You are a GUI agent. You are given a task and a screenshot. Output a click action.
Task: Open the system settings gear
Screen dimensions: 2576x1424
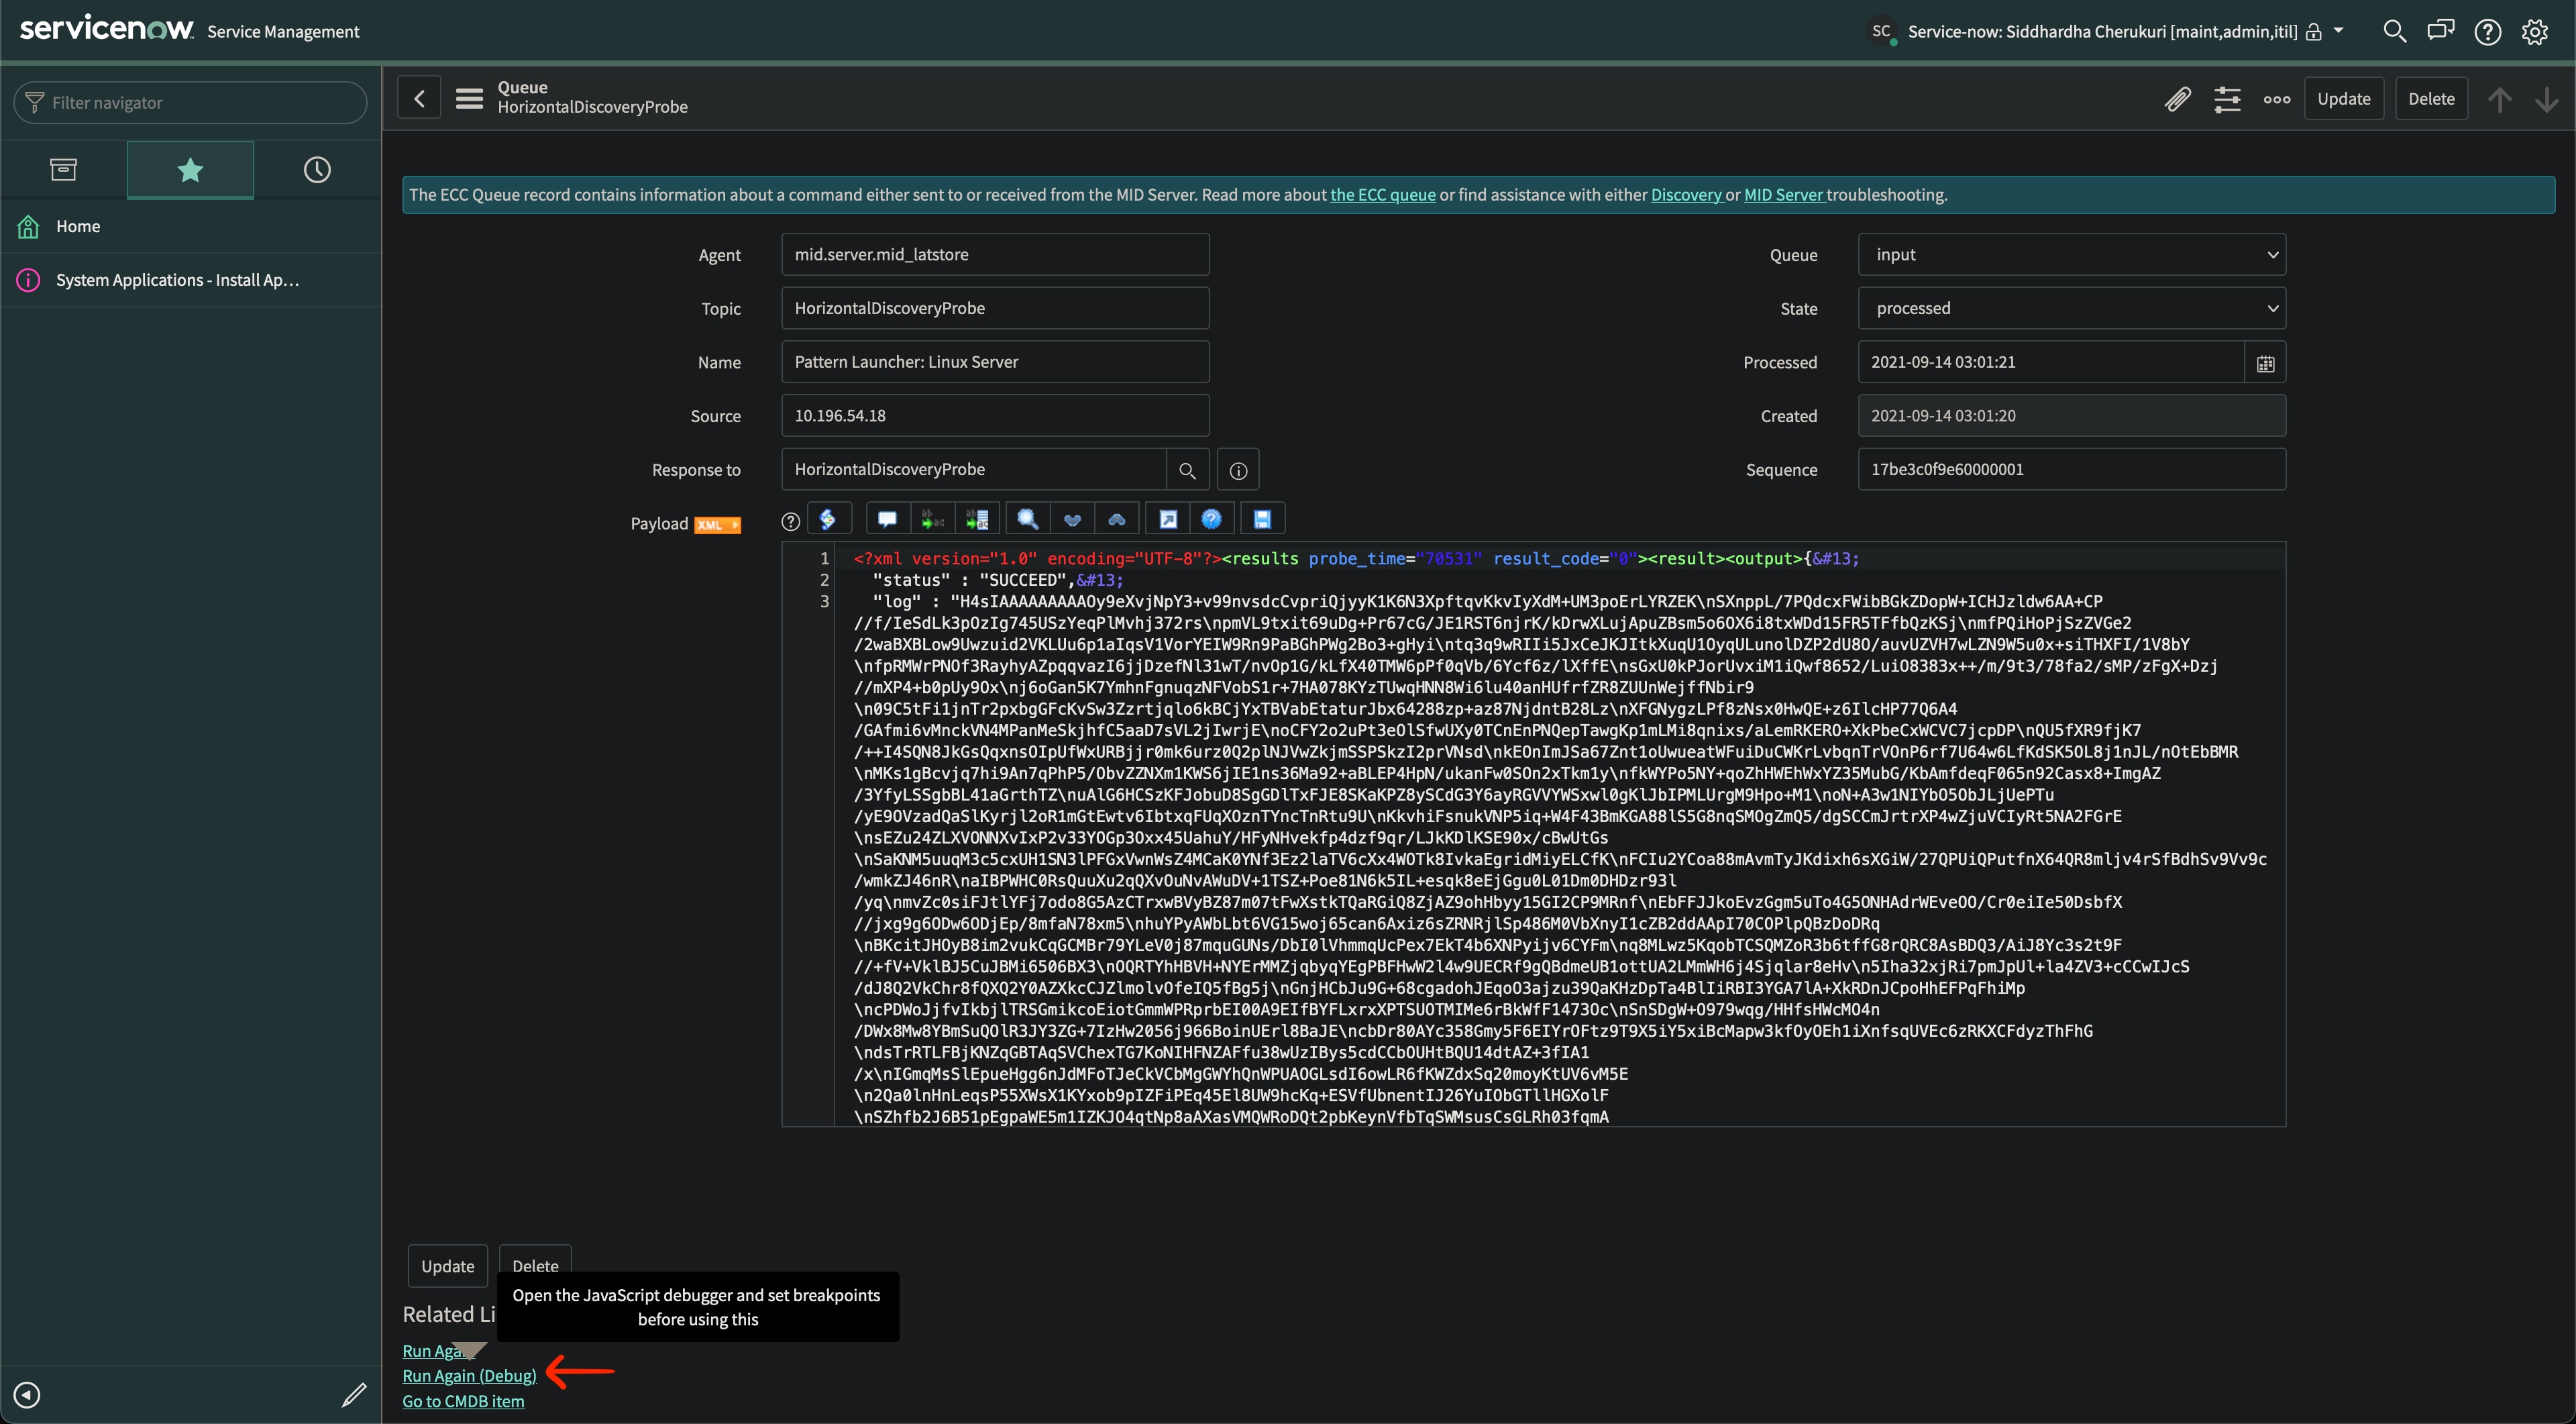click(x=2535, y=31)
